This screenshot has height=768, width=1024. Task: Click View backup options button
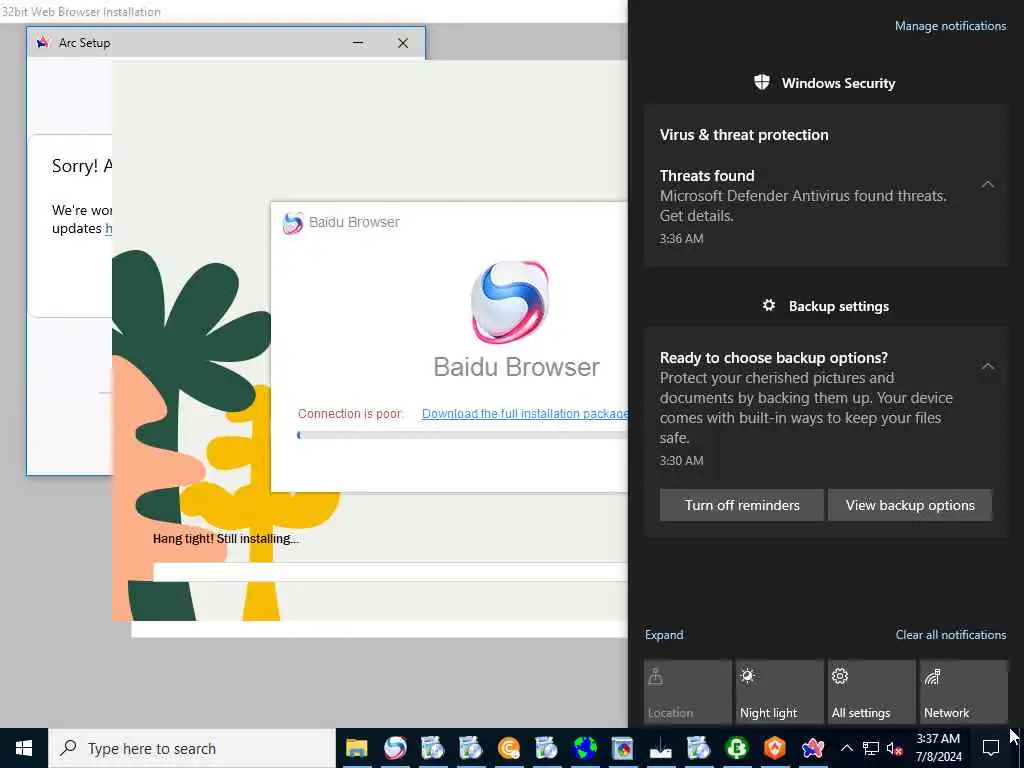pyautogui.click(x=910, y=505)
